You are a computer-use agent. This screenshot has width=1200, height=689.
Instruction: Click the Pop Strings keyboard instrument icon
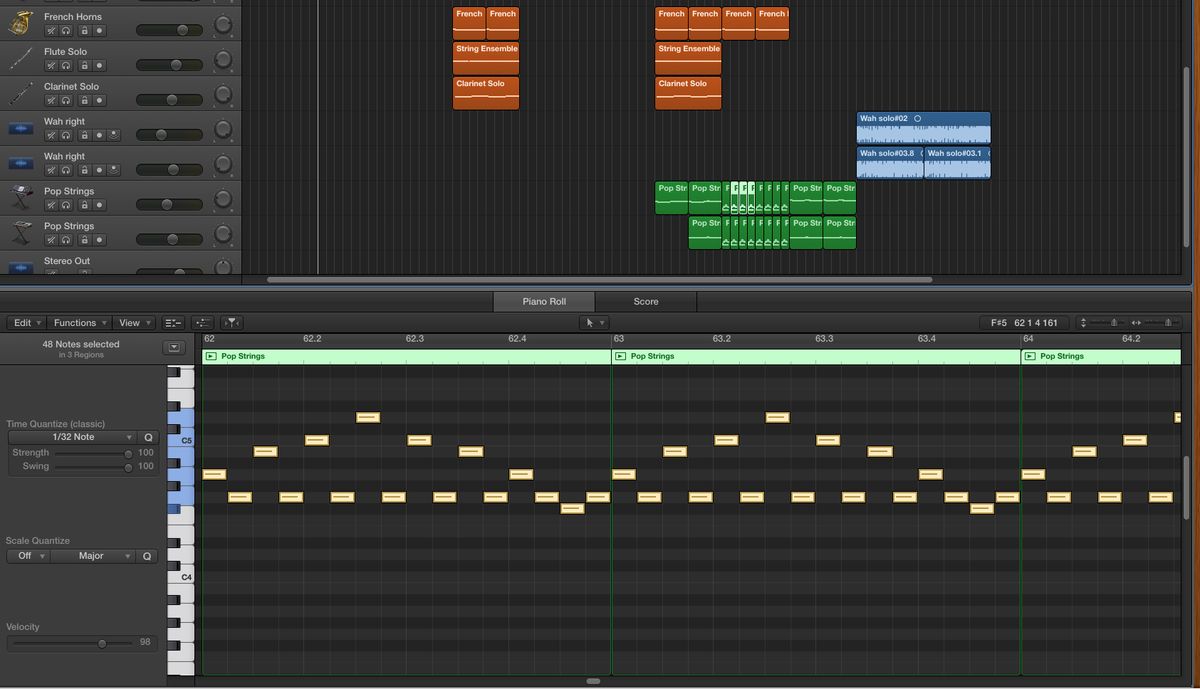(19, 197)
